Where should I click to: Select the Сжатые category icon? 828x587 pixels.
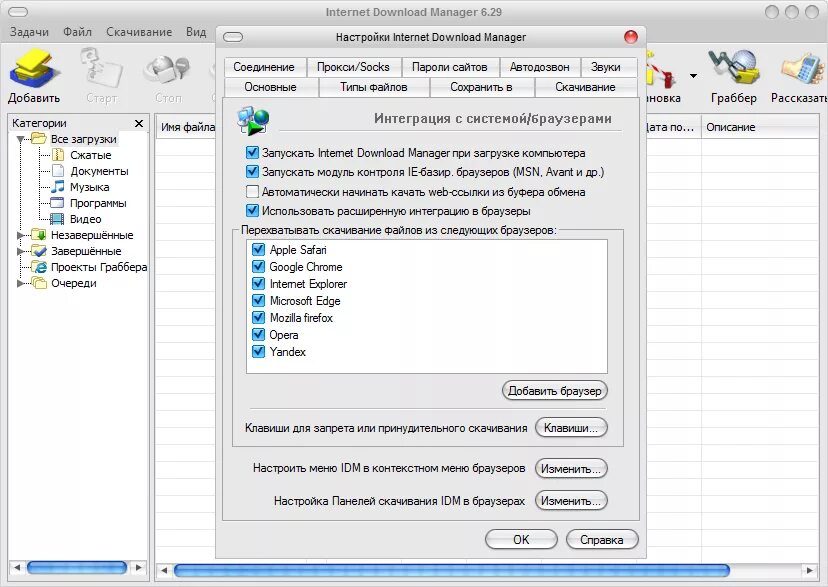[58, 155]
